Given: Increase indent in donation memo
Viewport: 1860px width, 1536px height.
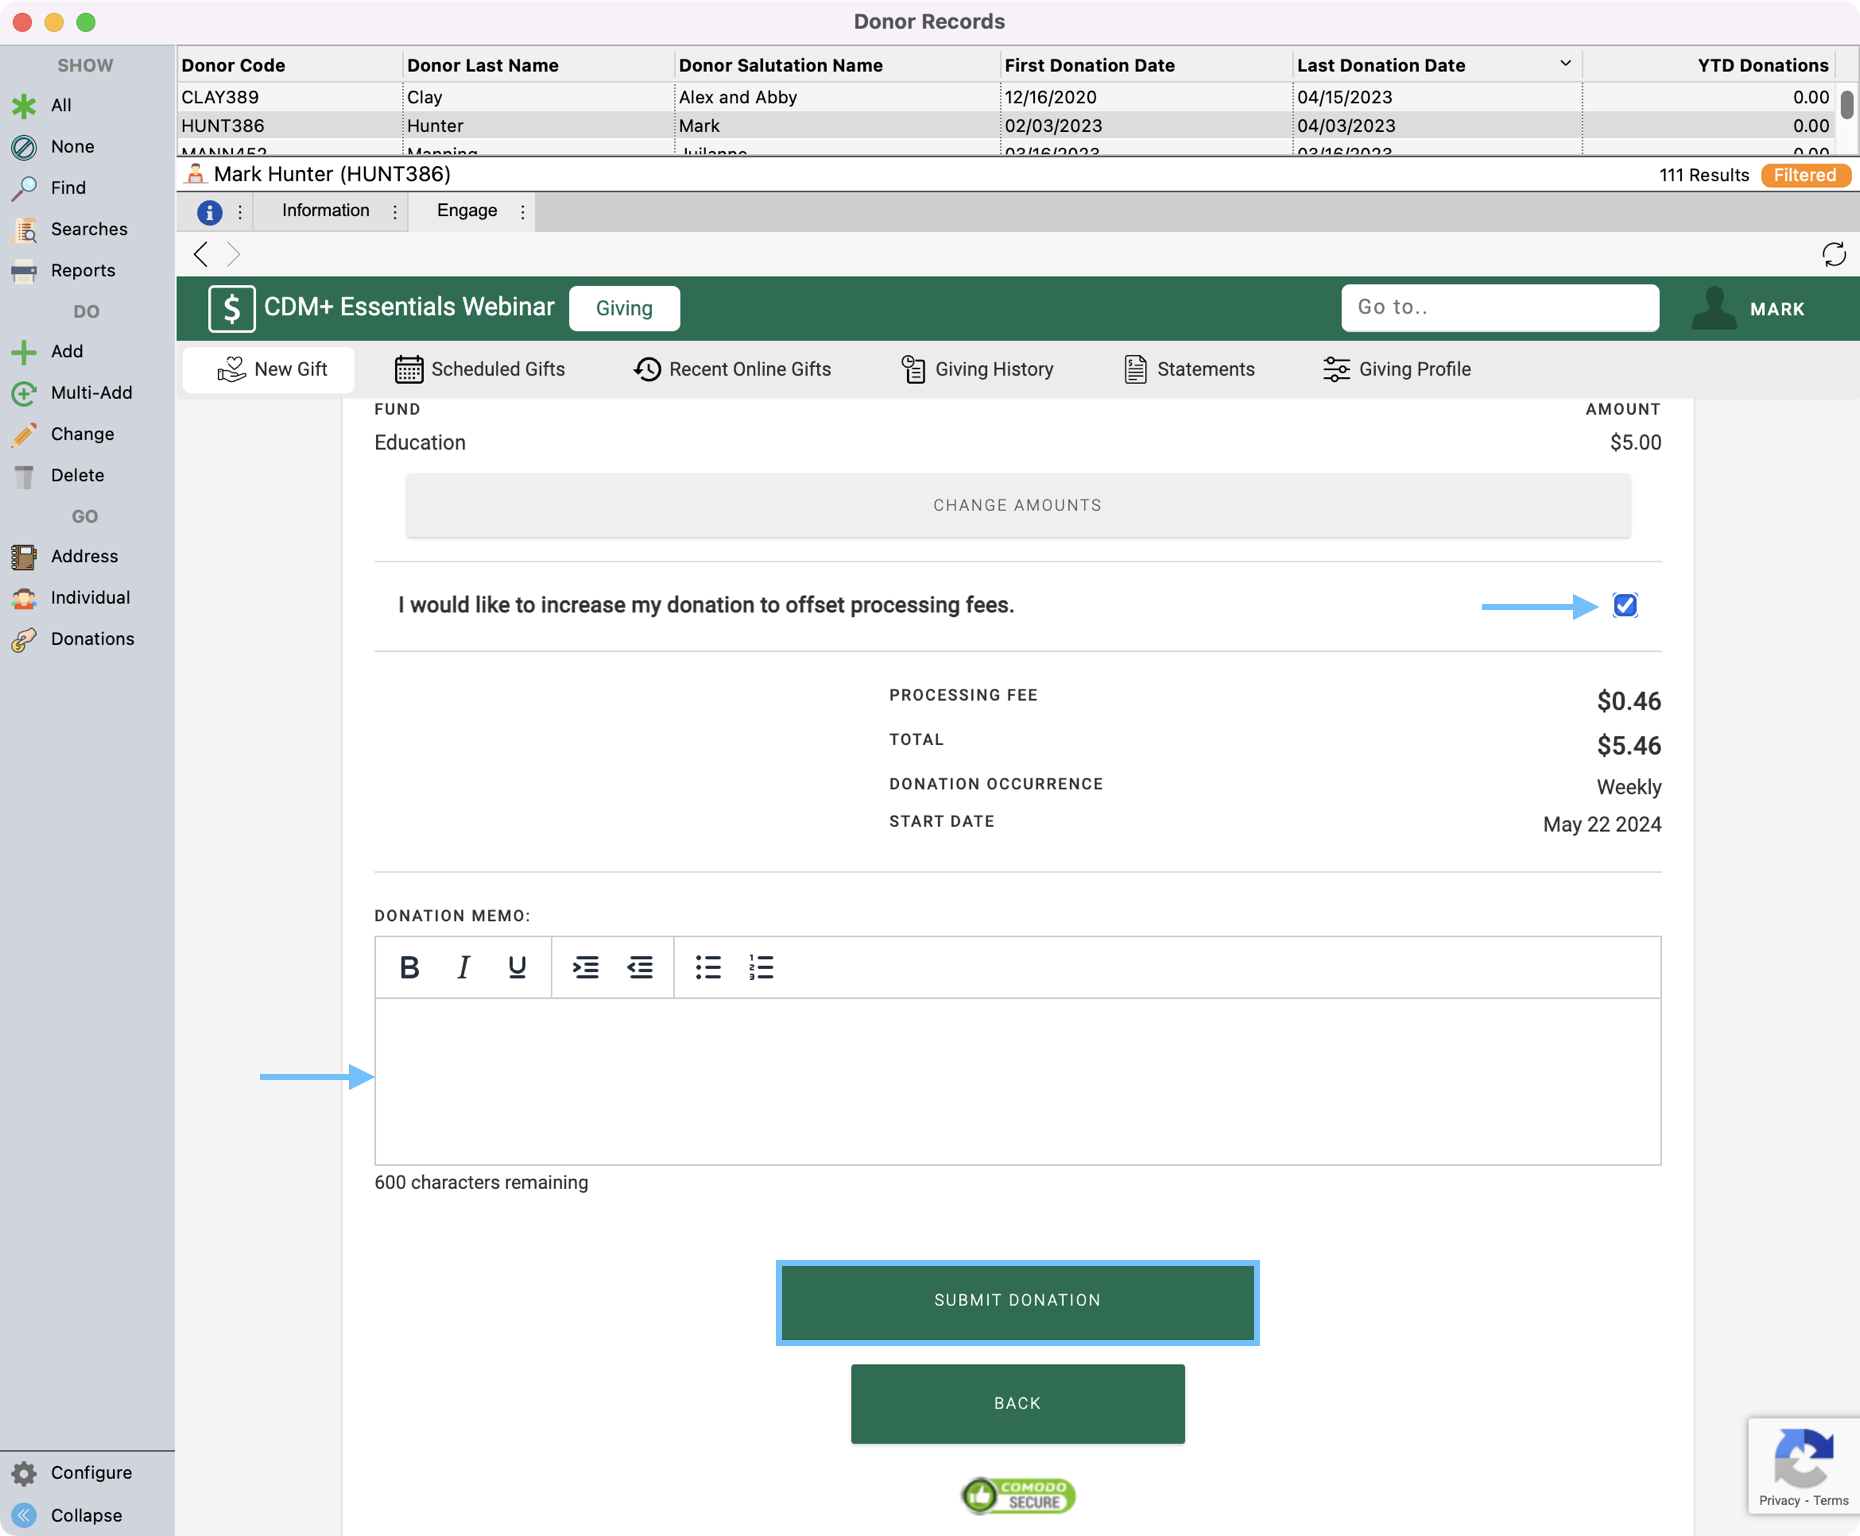Looking at the screenshot, I should [x=585, y=967].
